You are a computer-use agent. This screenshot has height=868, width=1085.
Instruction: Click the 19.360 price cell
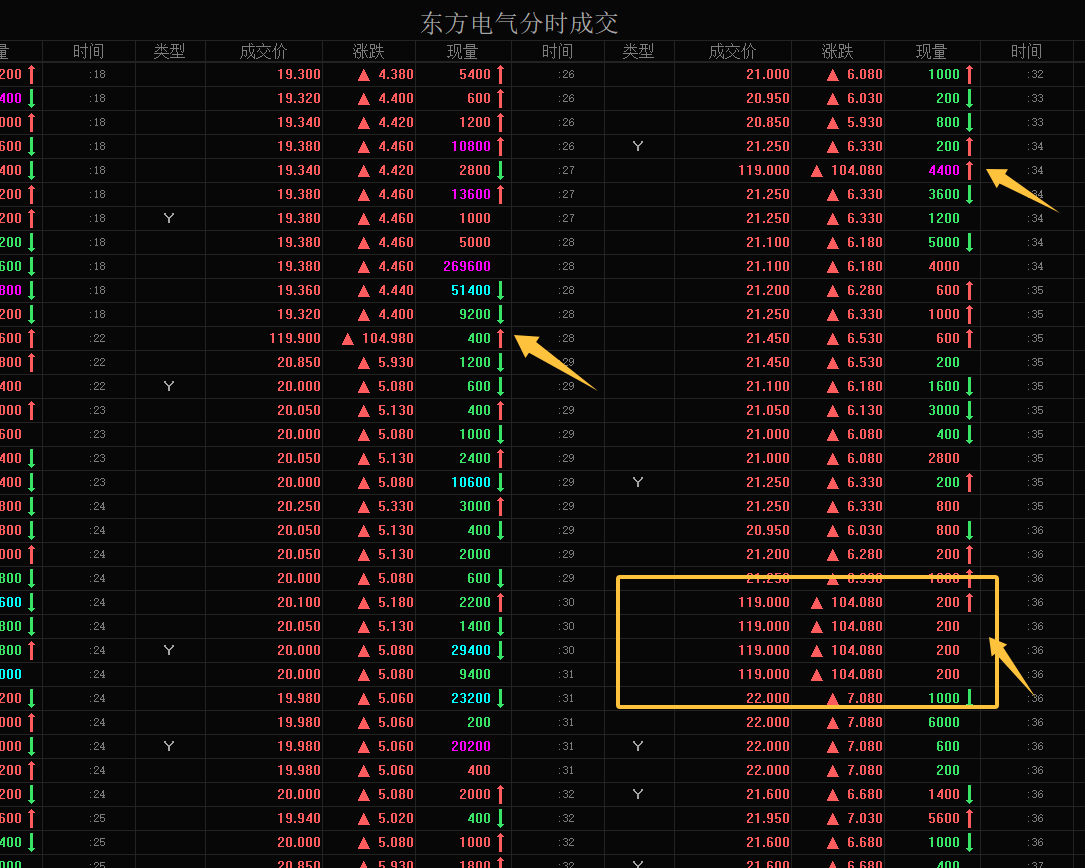(x=299, y=290)
